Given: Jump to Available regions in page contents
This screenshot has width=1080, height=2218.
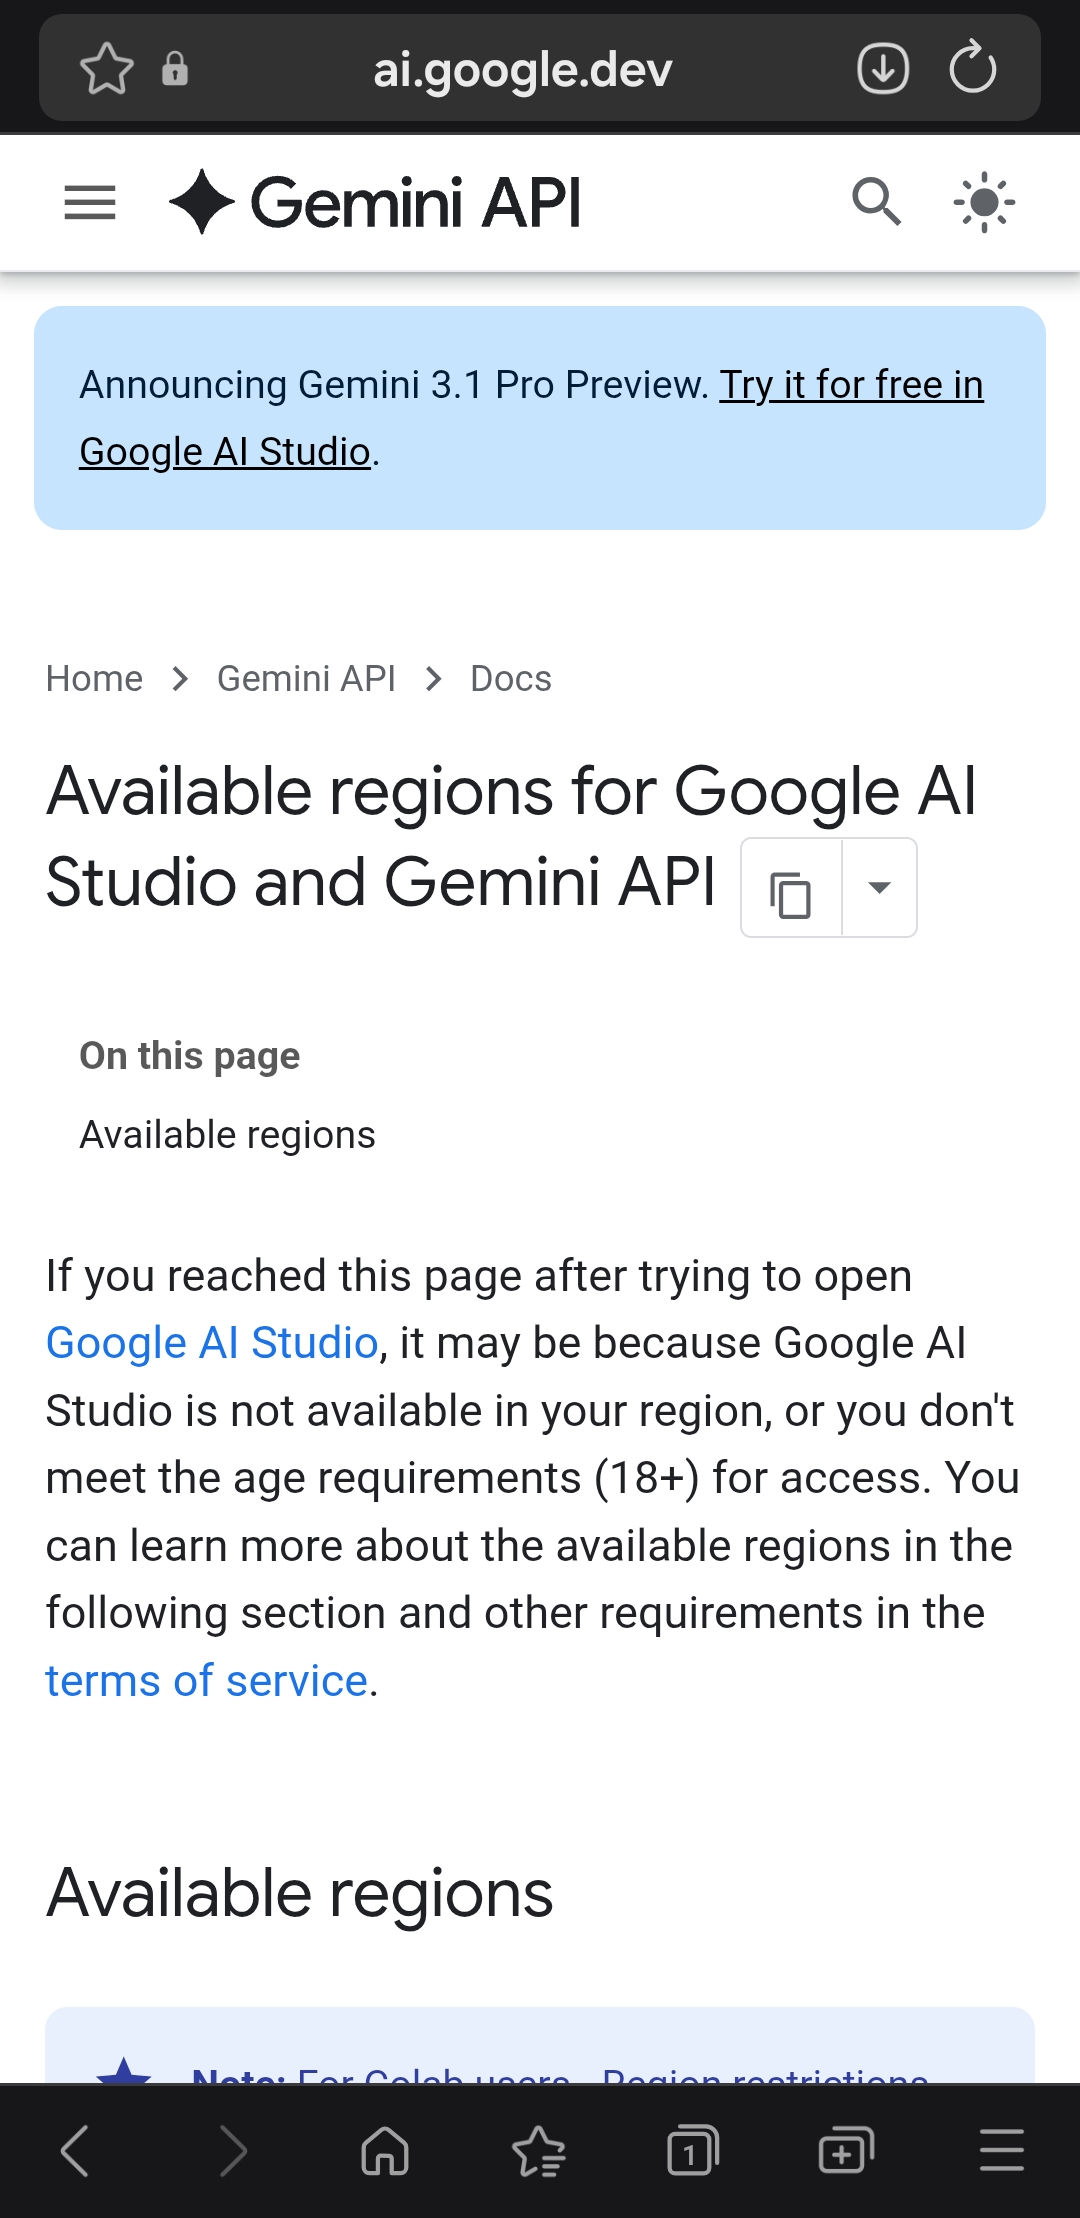Looking at the screenshot, I should click(228, 1135).
